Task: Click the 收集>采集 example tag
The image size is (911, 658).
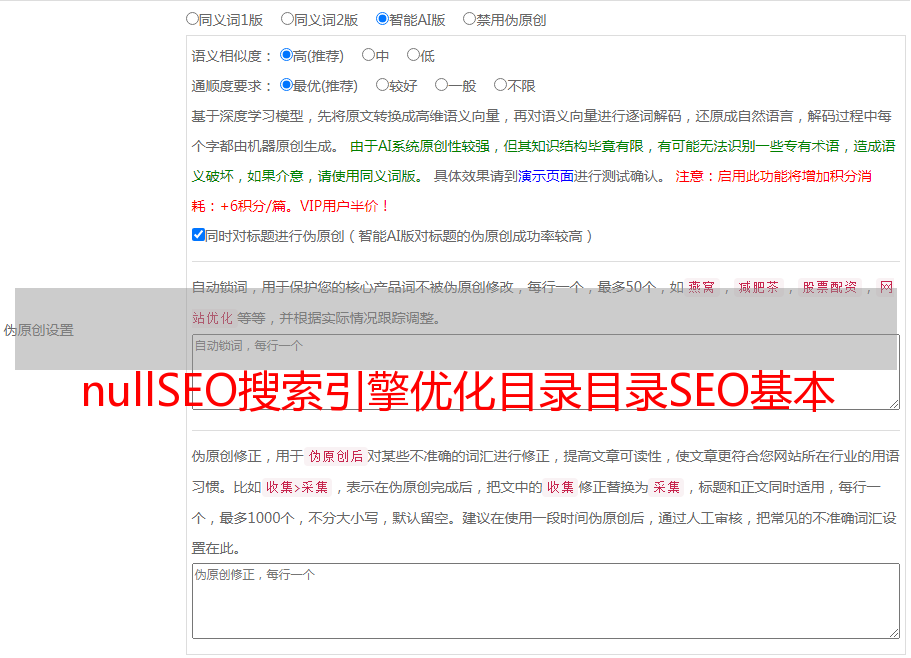Action: coord(297,487)
